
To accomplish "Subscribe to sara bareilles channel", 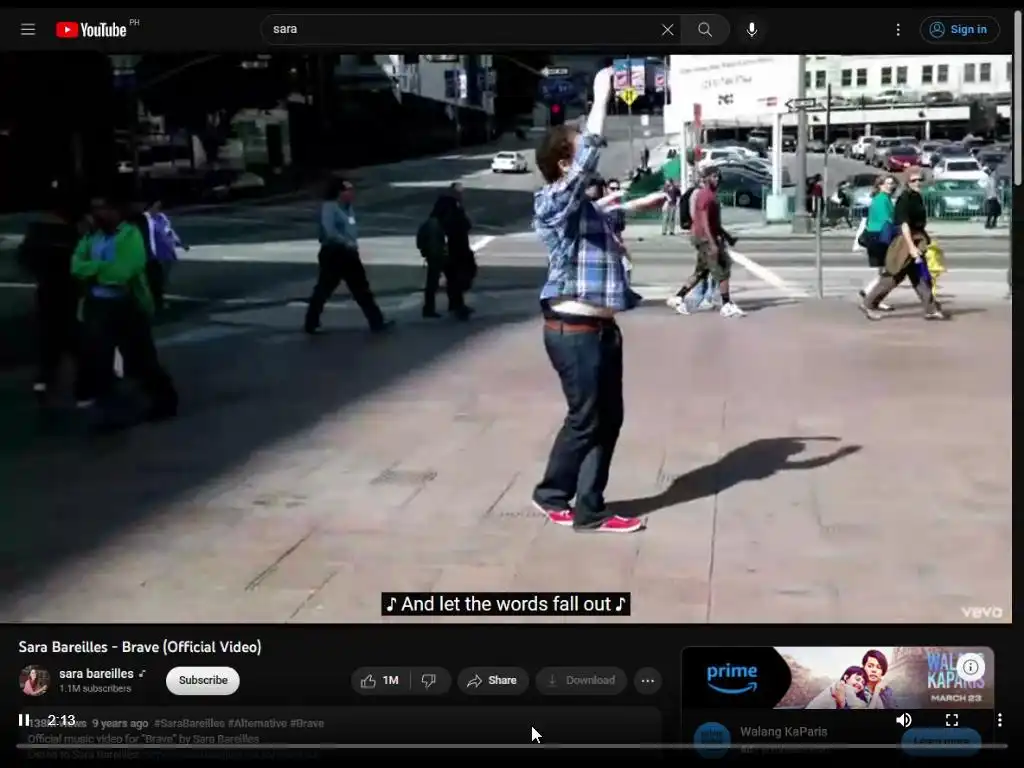I will [202, 680].
